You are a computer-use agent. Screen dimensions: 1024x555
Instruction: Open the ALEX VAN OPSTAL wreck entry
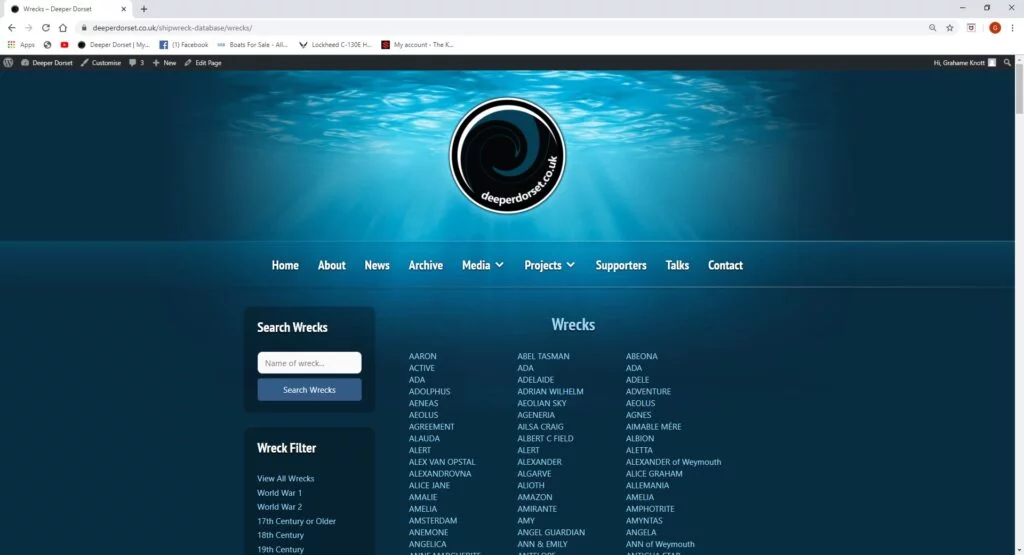point(442,462)
